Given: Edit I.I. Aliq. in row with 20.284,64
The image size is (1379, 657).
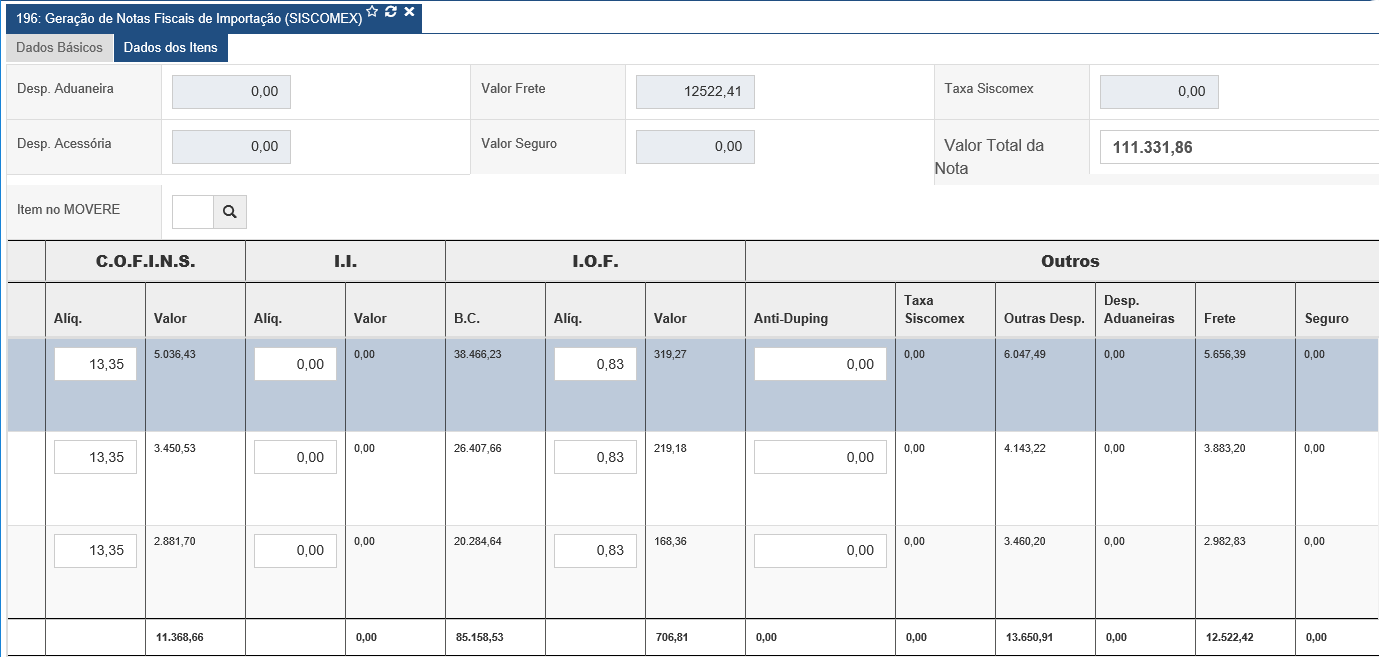Looking at the screenshot, I should 295,550.
